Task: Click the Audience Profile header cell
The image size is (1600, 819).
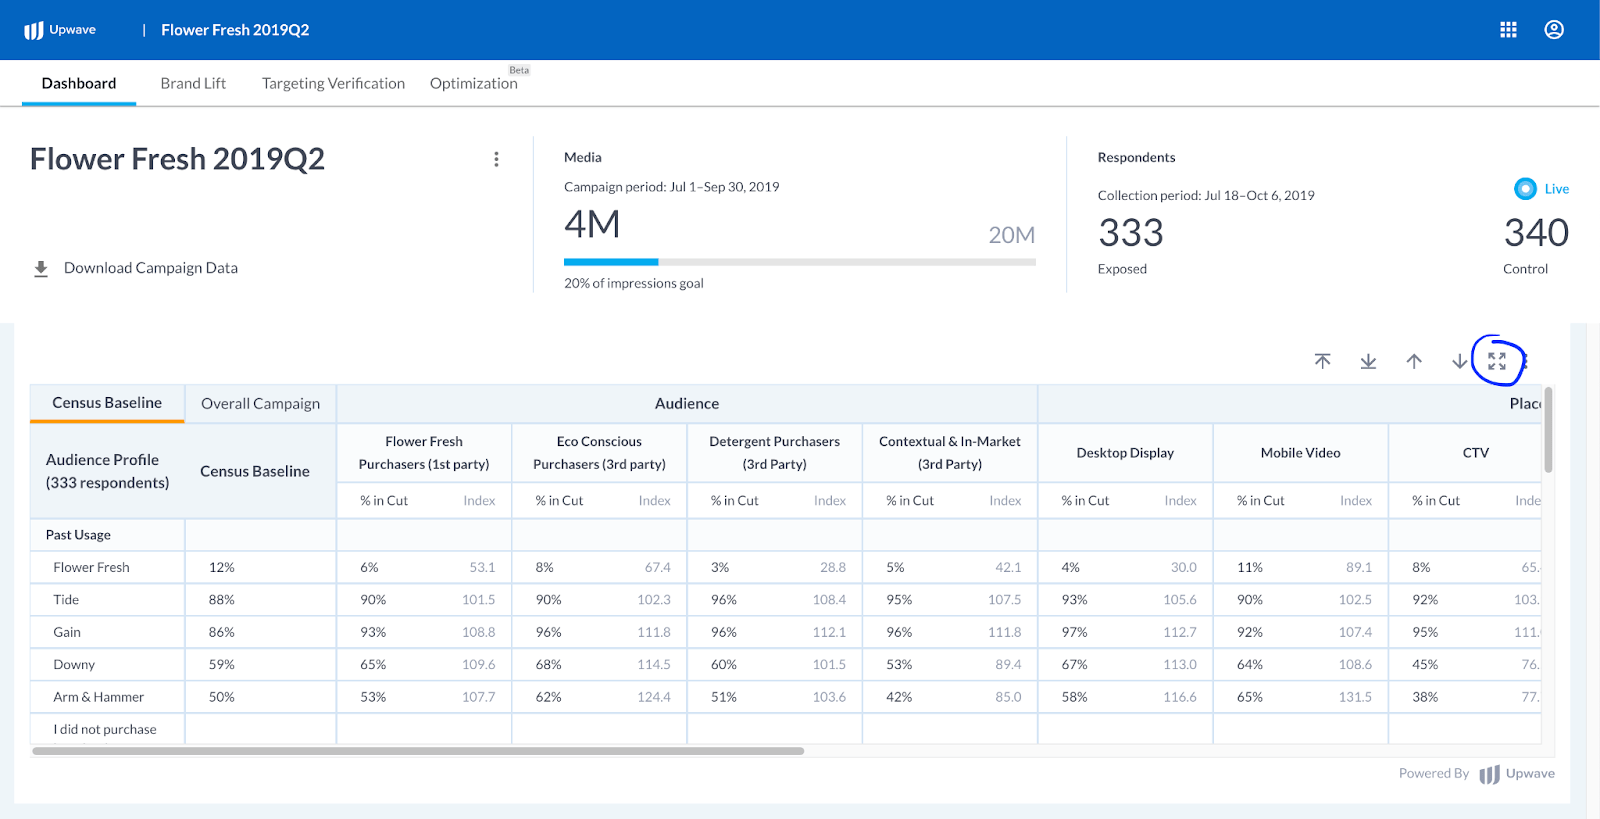Action: [107, 471]
